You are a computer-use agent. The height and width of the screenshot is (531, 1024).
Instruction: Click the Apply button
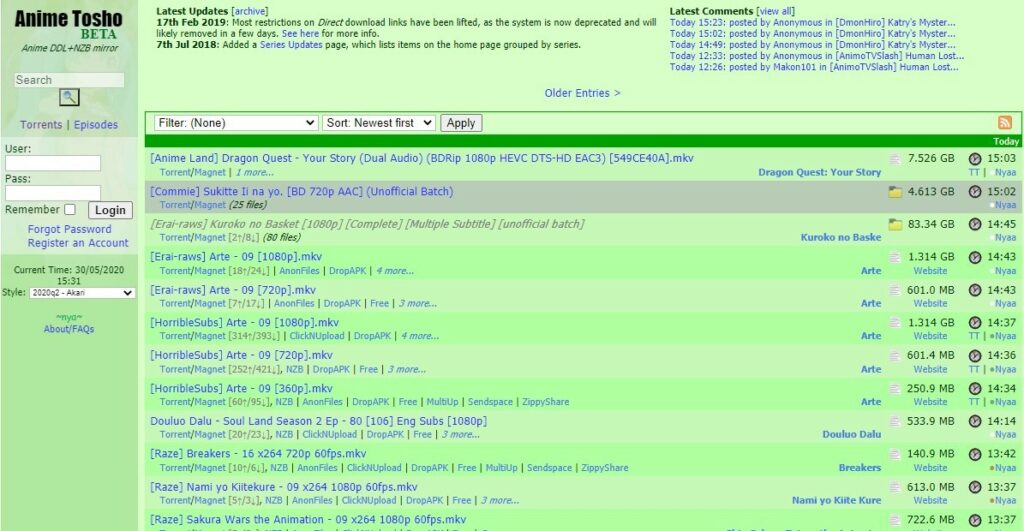tap(461, 123)
